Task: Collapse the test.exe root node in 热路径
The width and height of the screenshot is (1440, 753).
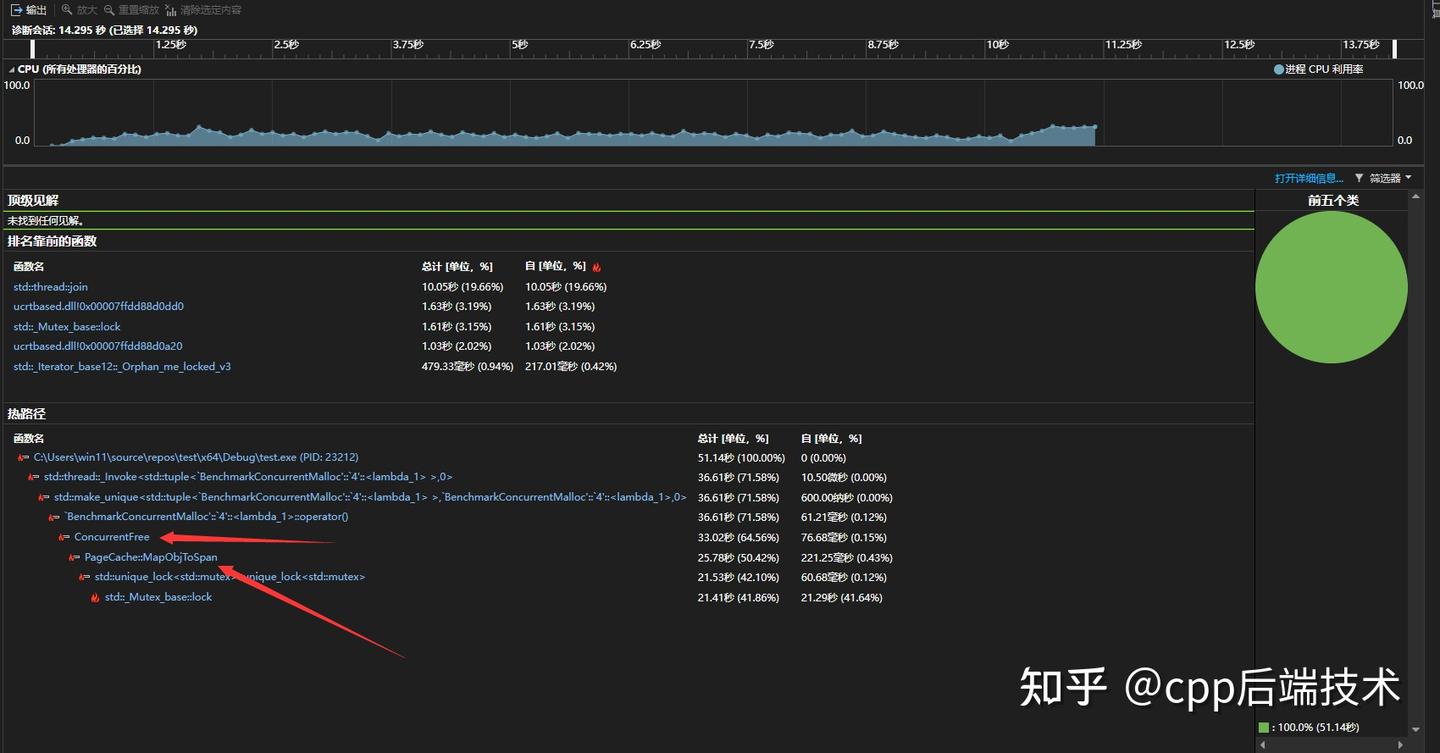Action: [22, 457]
